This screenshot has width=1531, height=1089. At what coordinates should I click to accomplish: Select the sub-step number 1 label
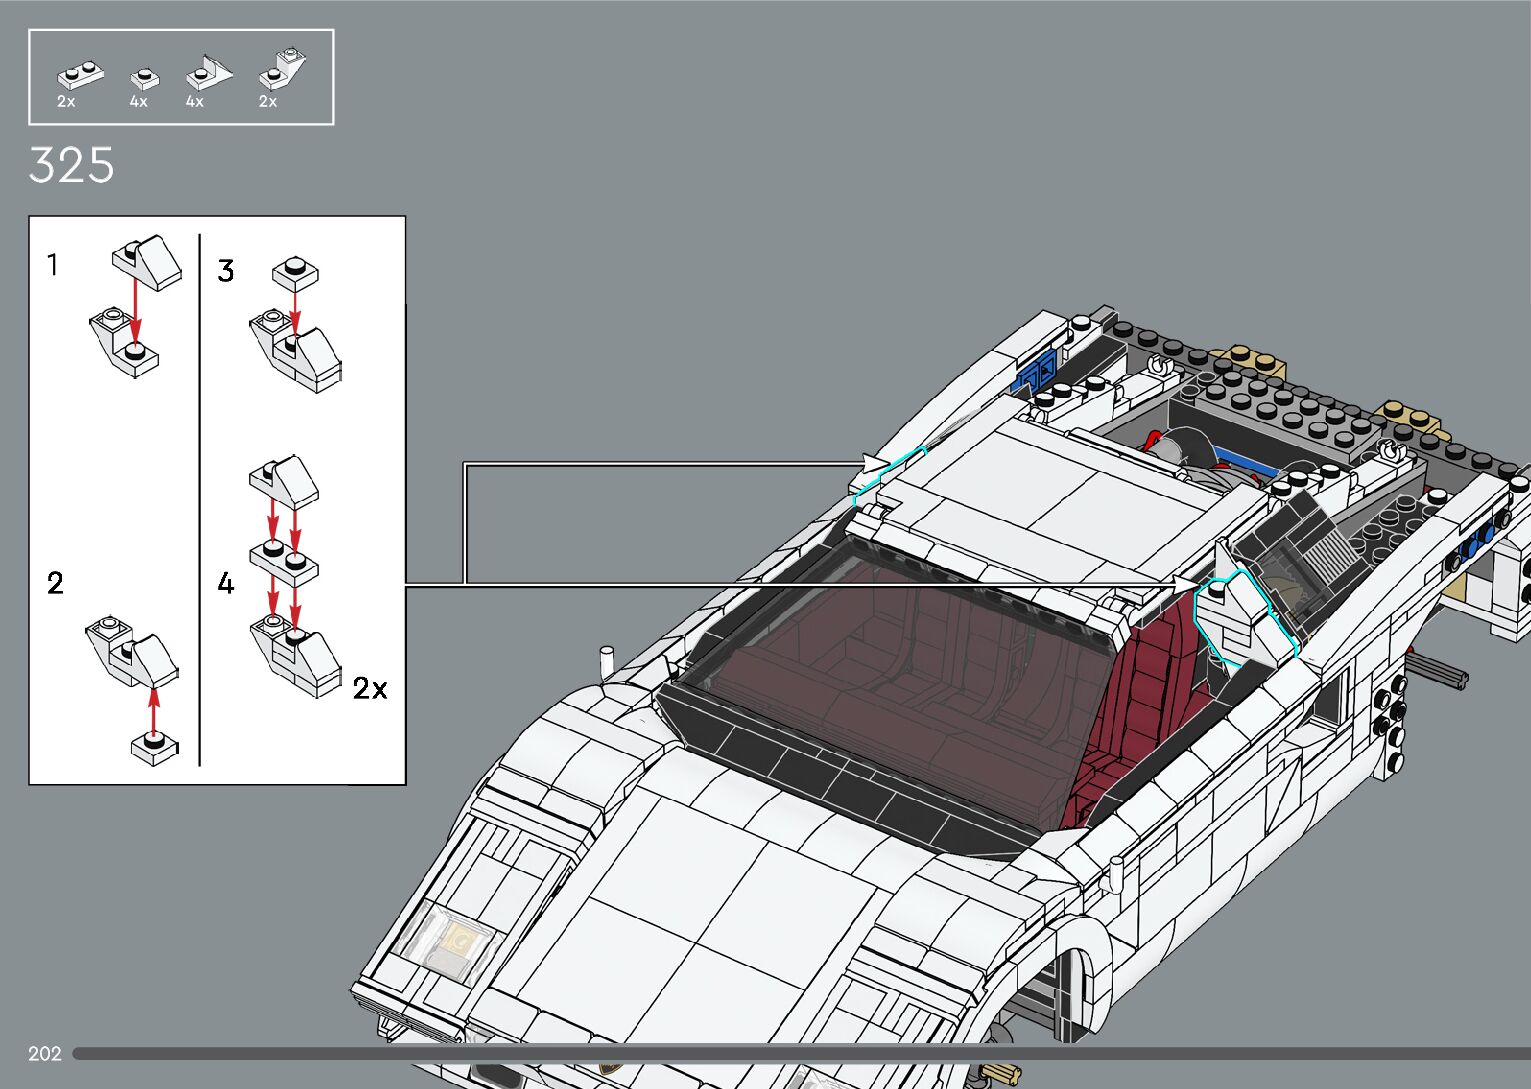(53, 265)
